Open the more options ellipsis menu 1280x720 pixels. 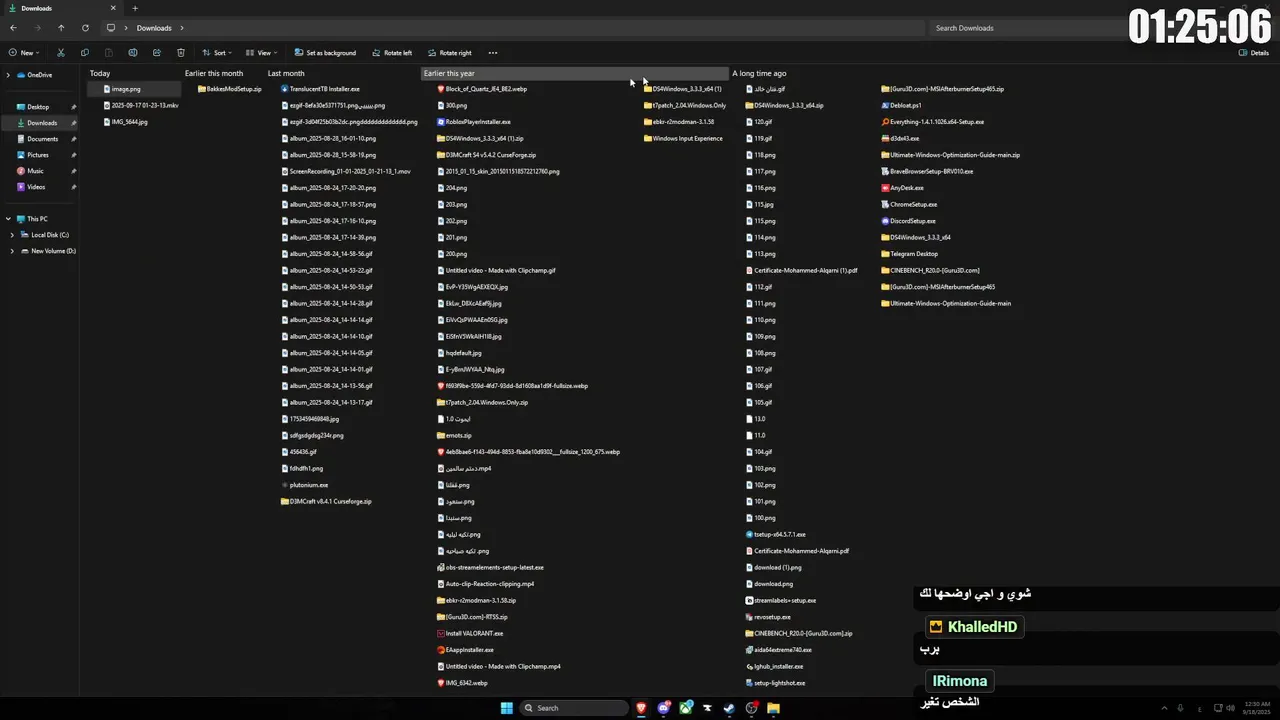(493, 53)
